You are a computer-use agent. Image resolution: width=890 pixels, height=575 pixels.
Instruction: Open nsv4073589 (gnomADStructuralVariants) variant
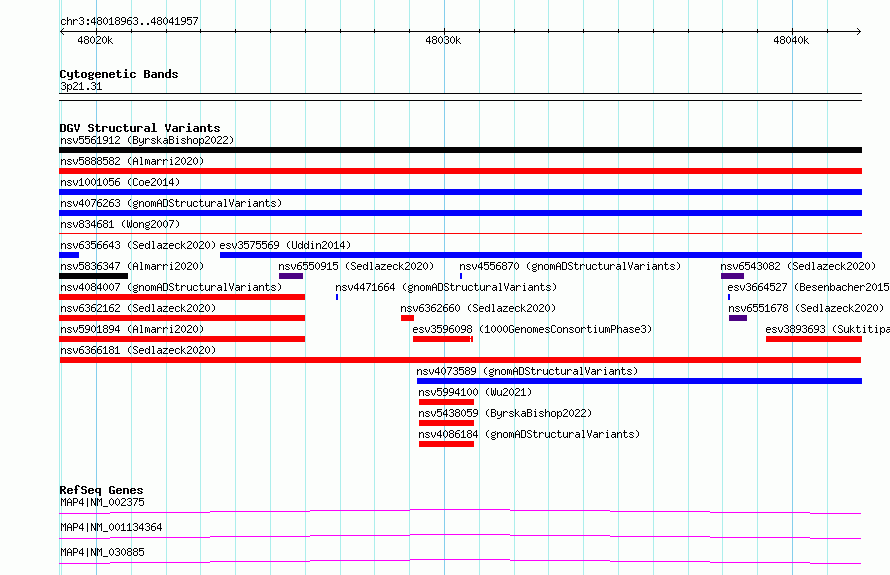[x=527, y=371]
